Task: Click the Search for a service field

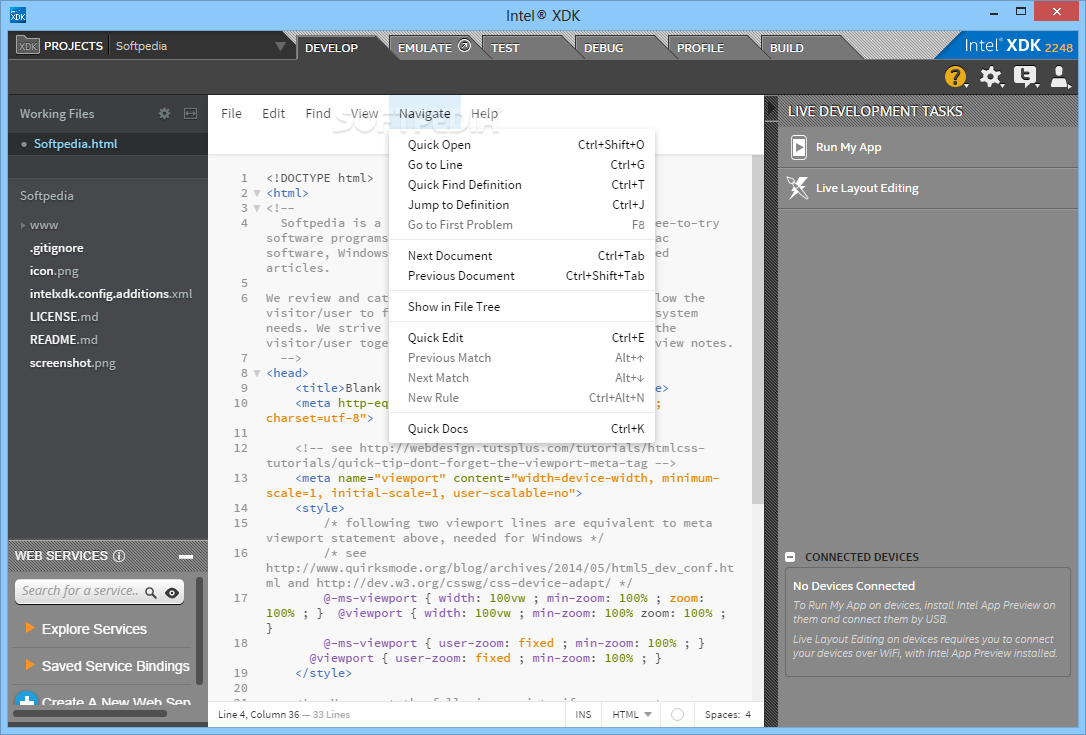Action: coord(80,591)
